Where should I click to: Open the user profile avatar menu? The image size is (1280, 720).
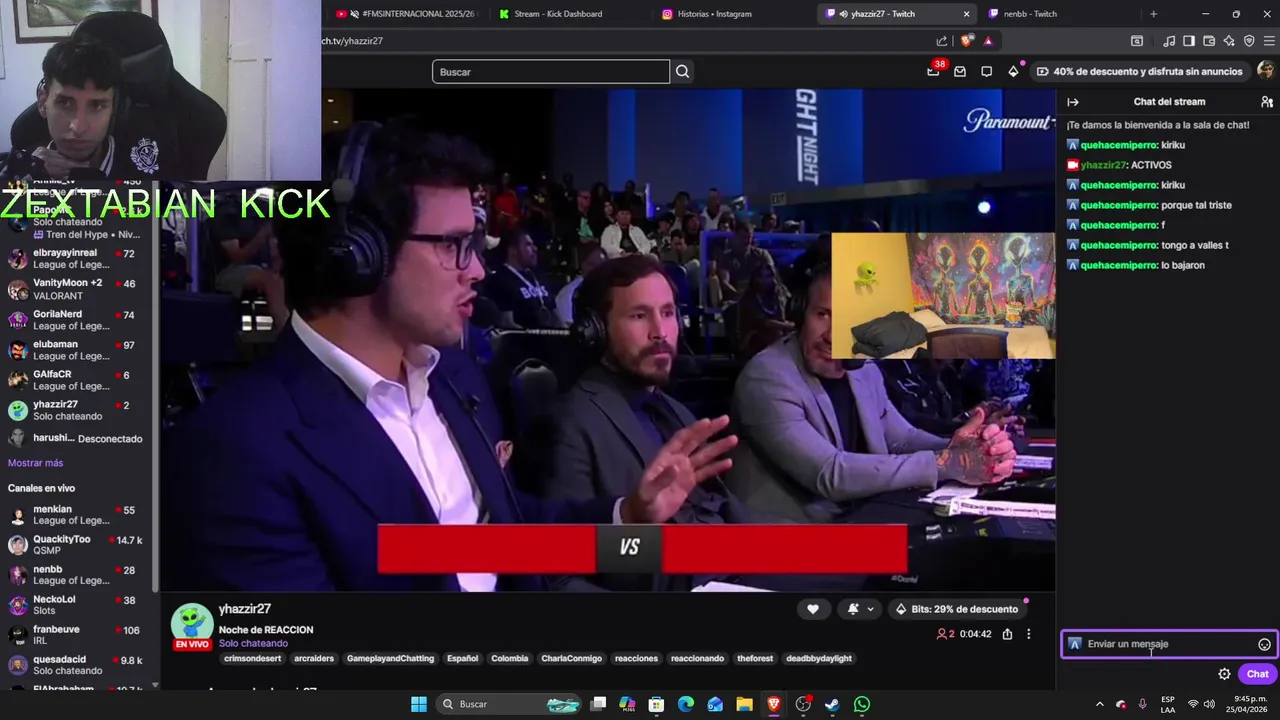(1265, 71)
